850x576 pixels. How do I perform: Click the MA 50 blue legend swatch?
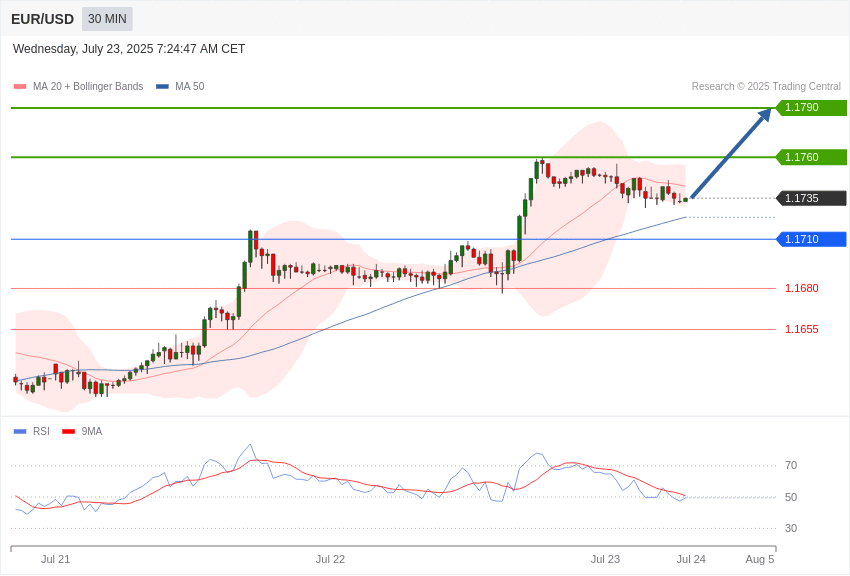pos(162,86)
